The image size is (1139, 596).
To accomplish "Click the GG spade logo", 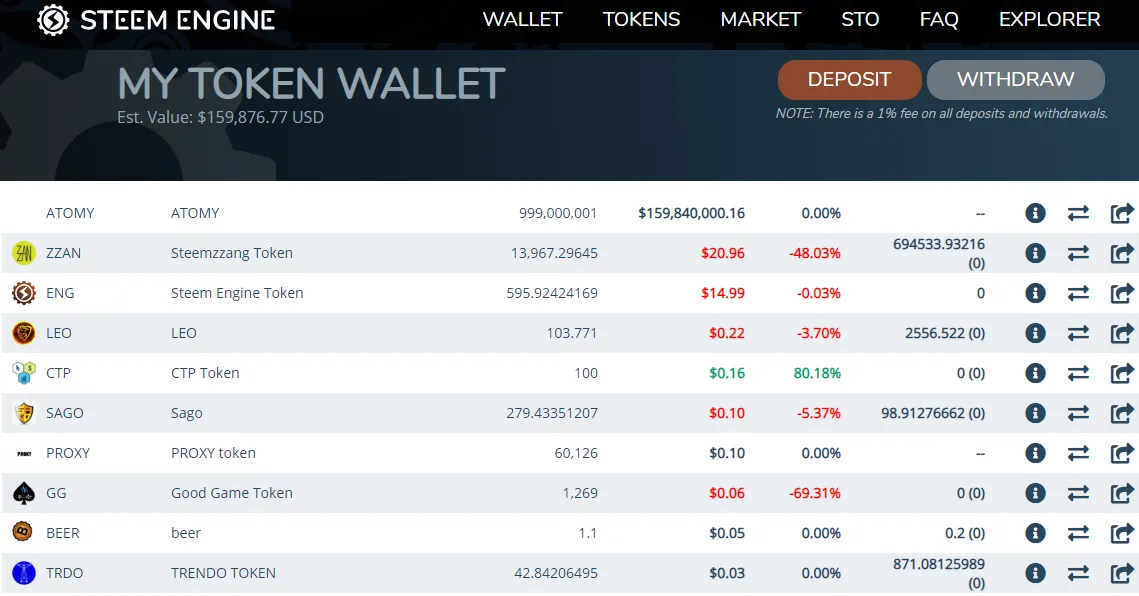I will 24,493.
